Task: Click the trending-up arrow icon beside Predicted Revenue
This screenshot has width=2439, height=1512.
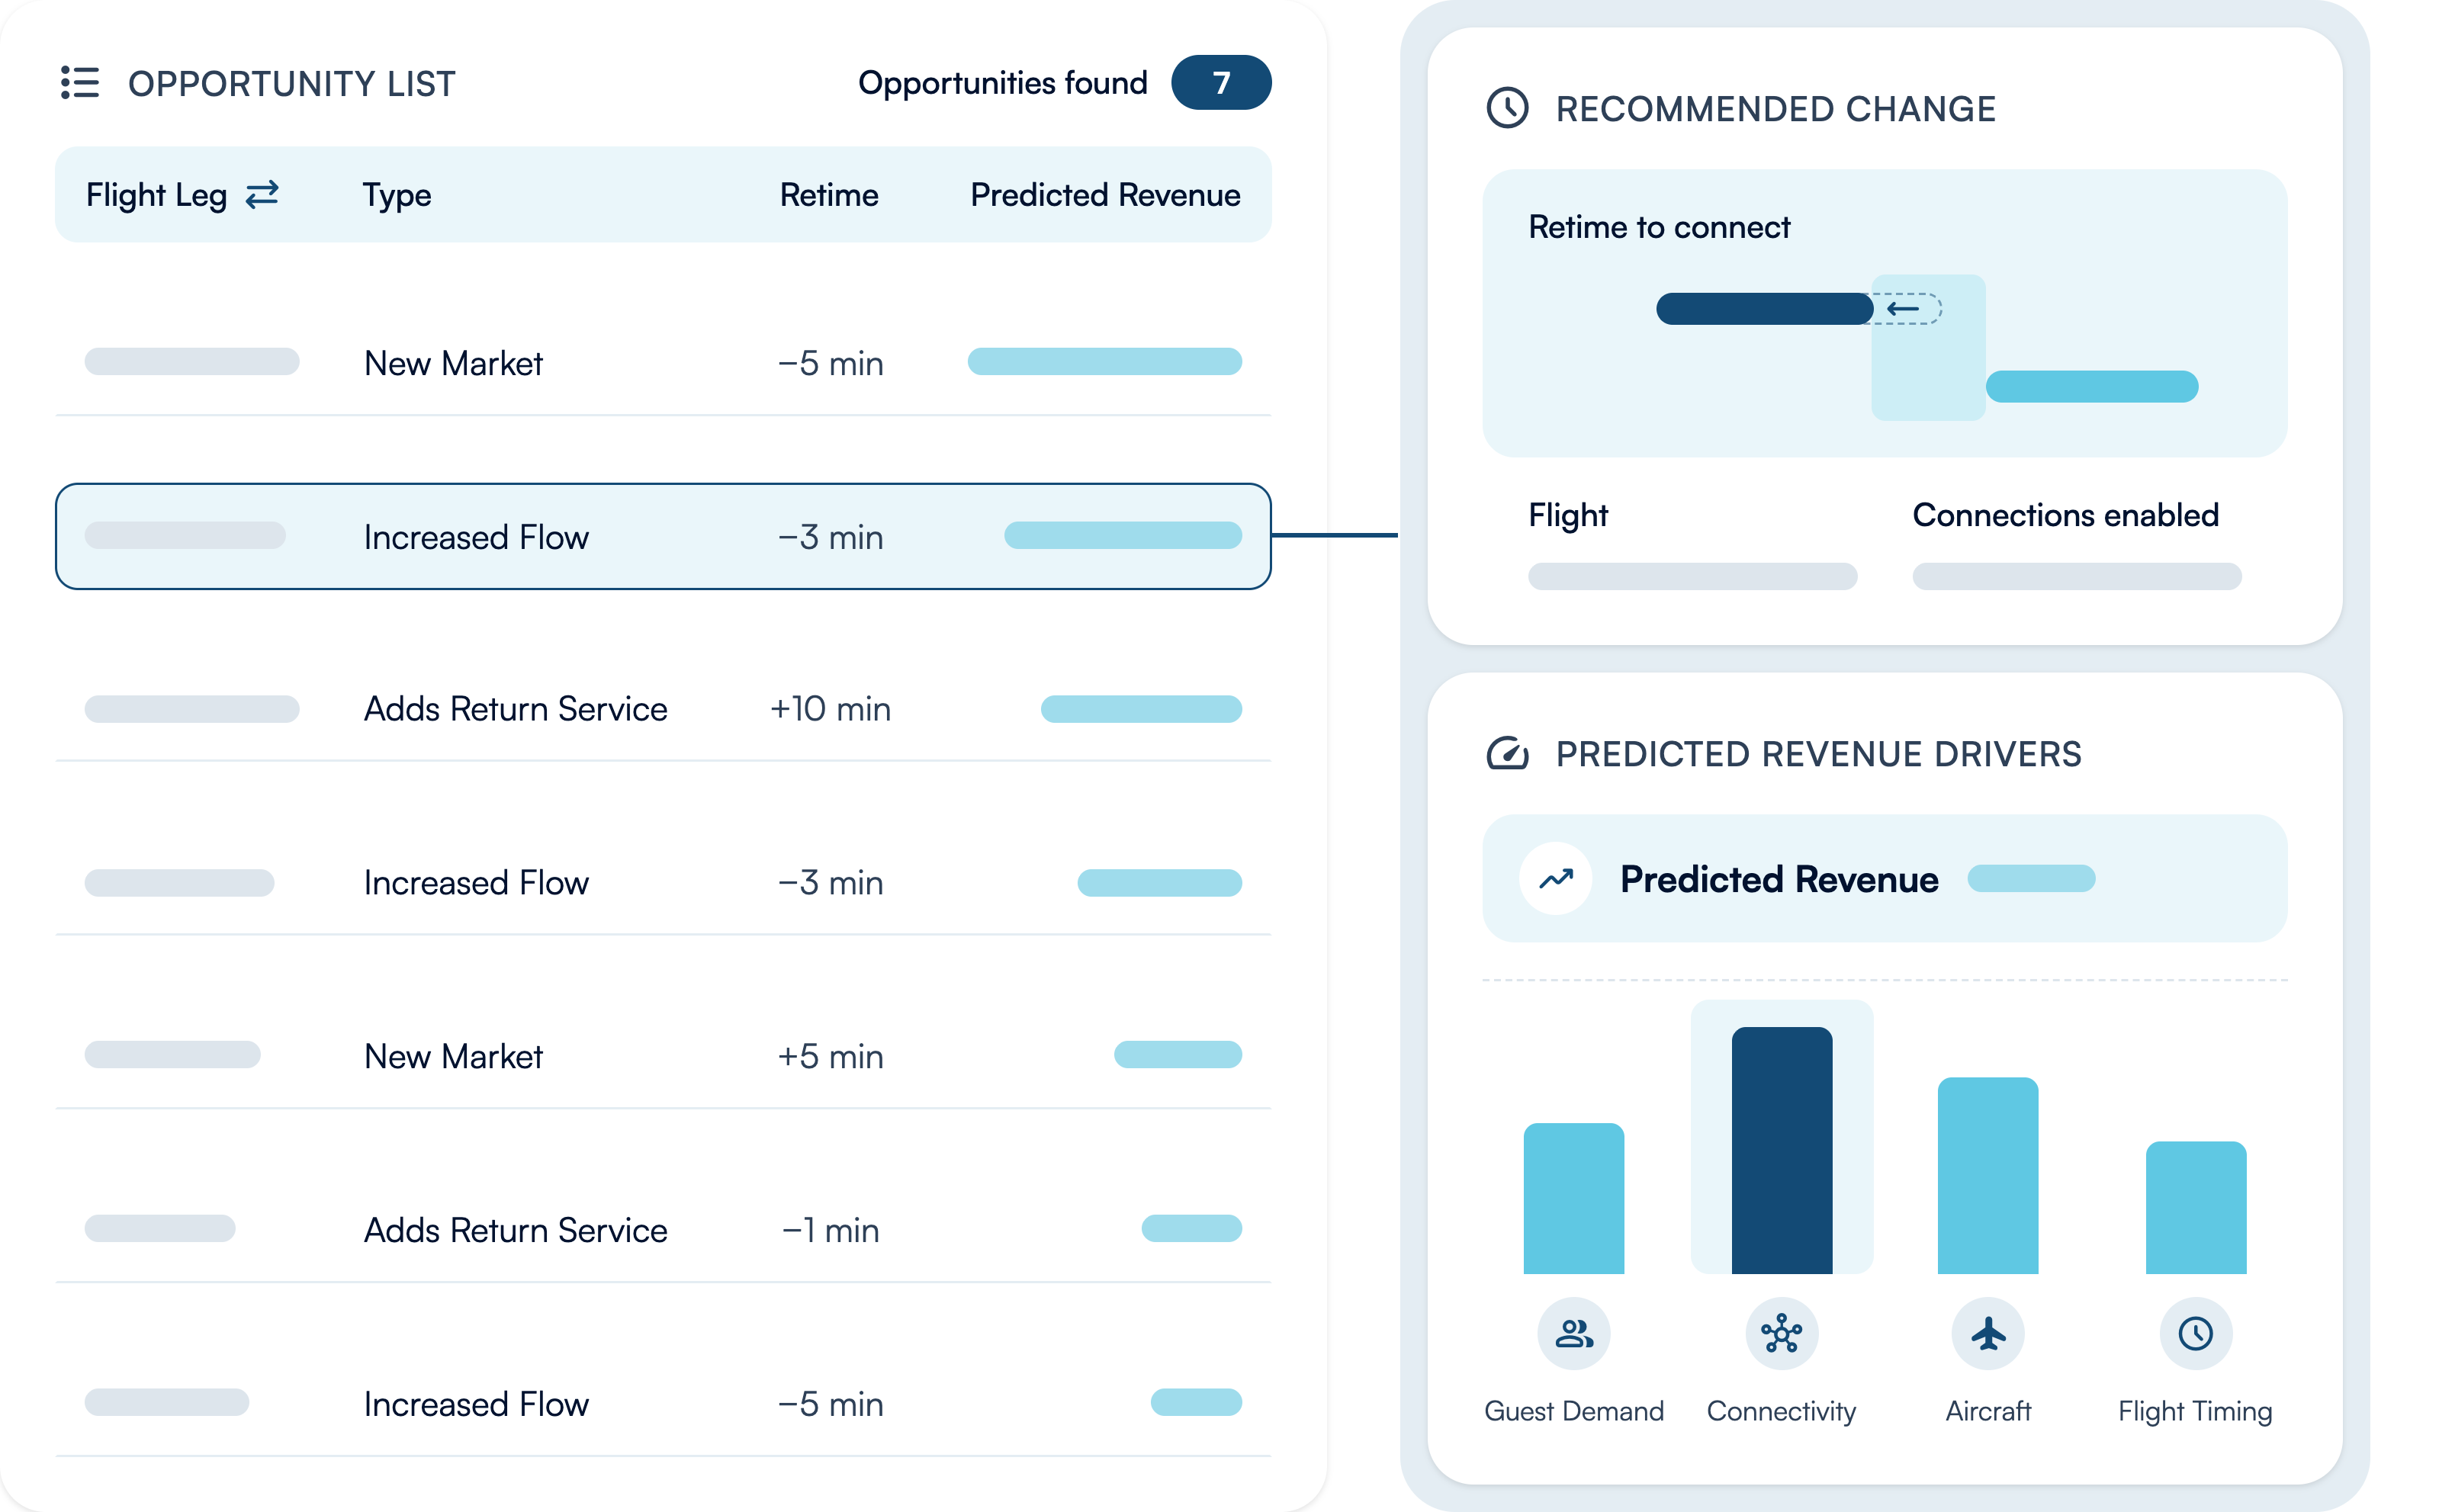Action: click(x=1555, y=879)
